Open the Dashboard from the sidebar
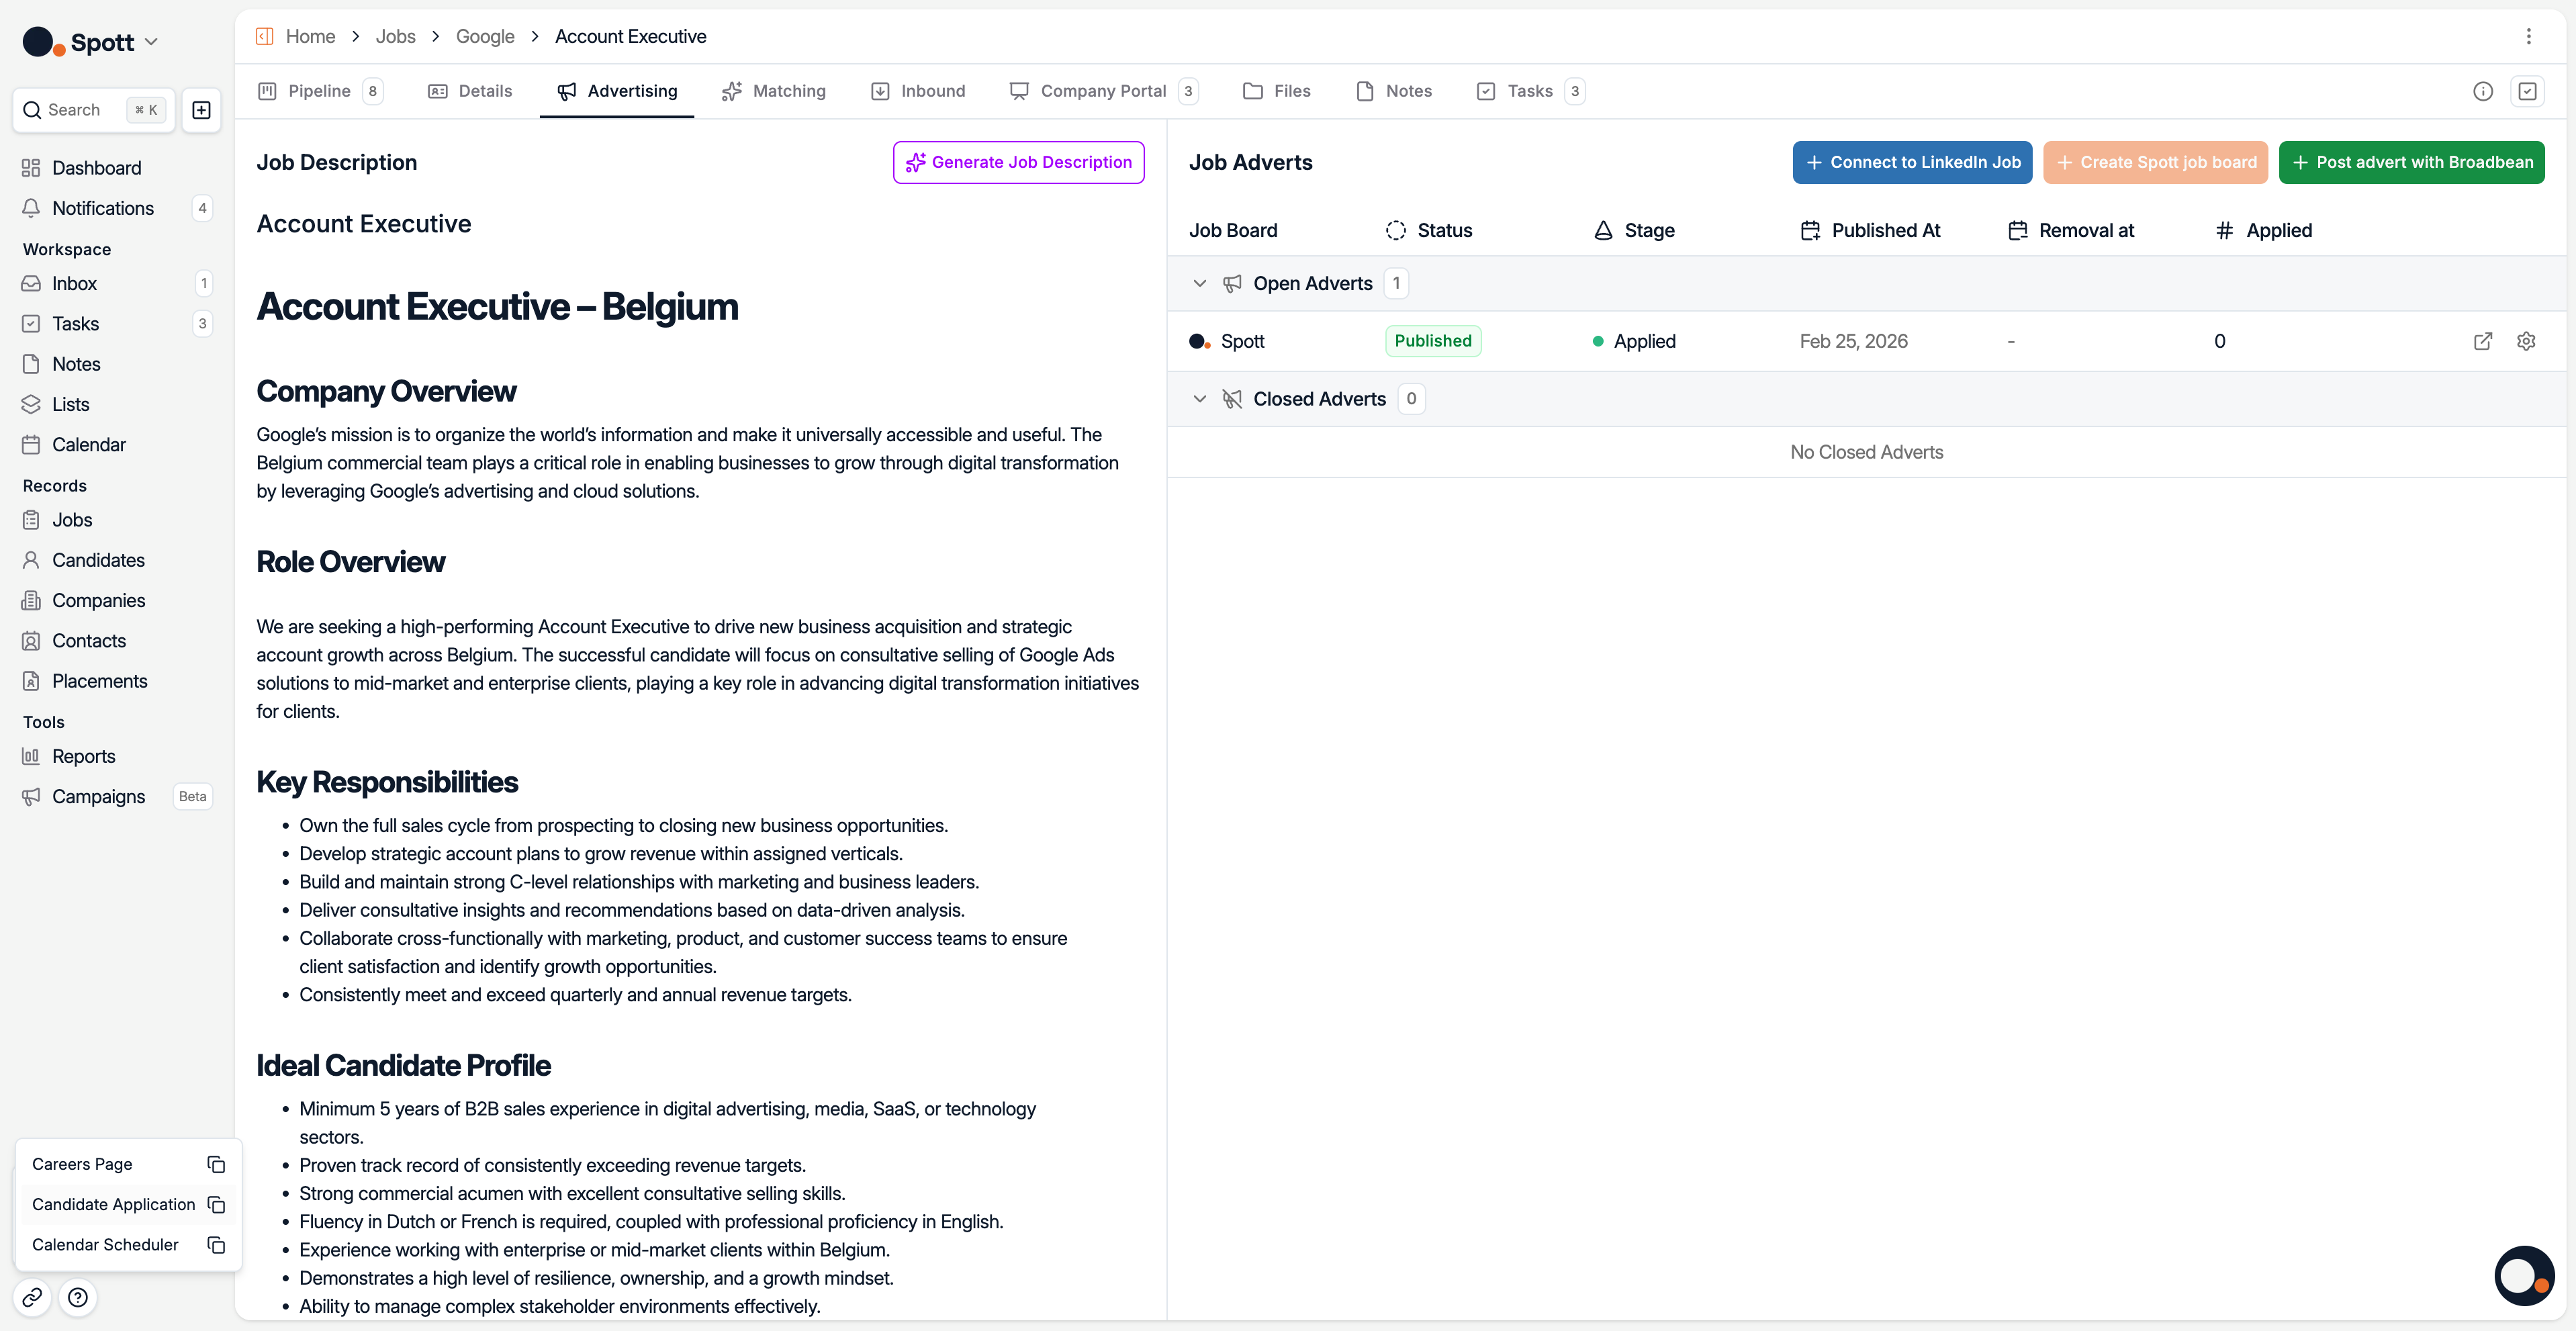This screenshot has height=1331, width=2576. (96, 168)
